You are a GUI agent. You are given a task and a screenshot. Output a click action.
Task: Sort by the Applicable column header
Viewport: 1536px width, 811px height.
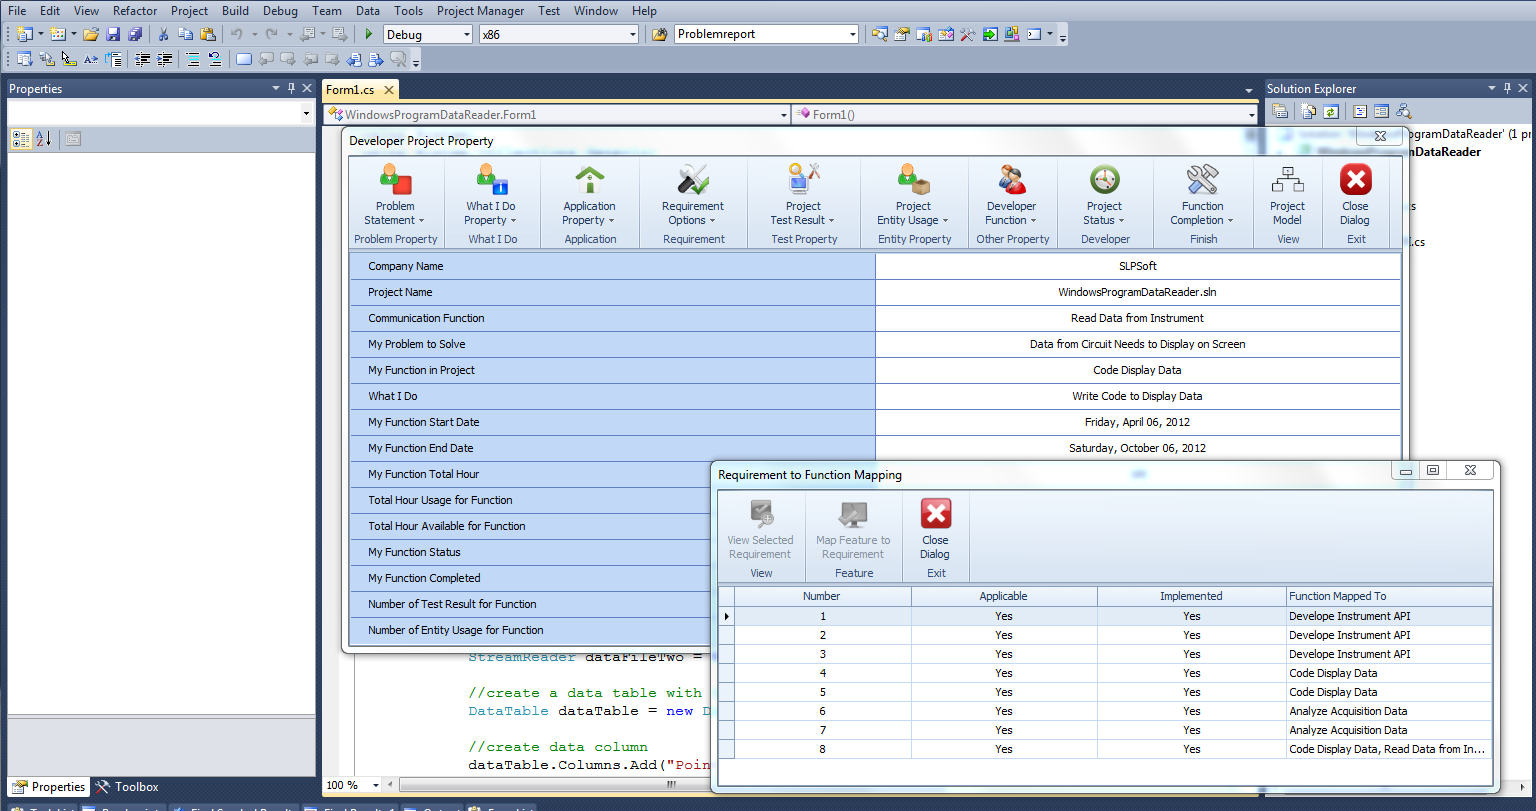click(1004, 596)
